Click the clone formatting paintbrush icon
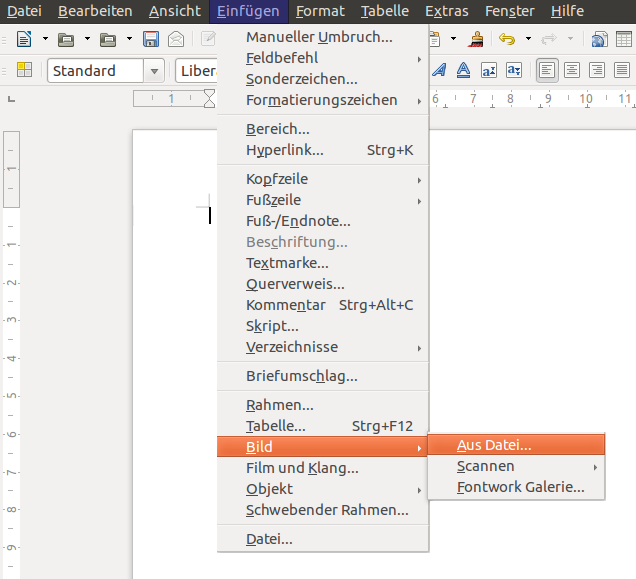The height and width of the screenshot is (579, 636). 478,40
